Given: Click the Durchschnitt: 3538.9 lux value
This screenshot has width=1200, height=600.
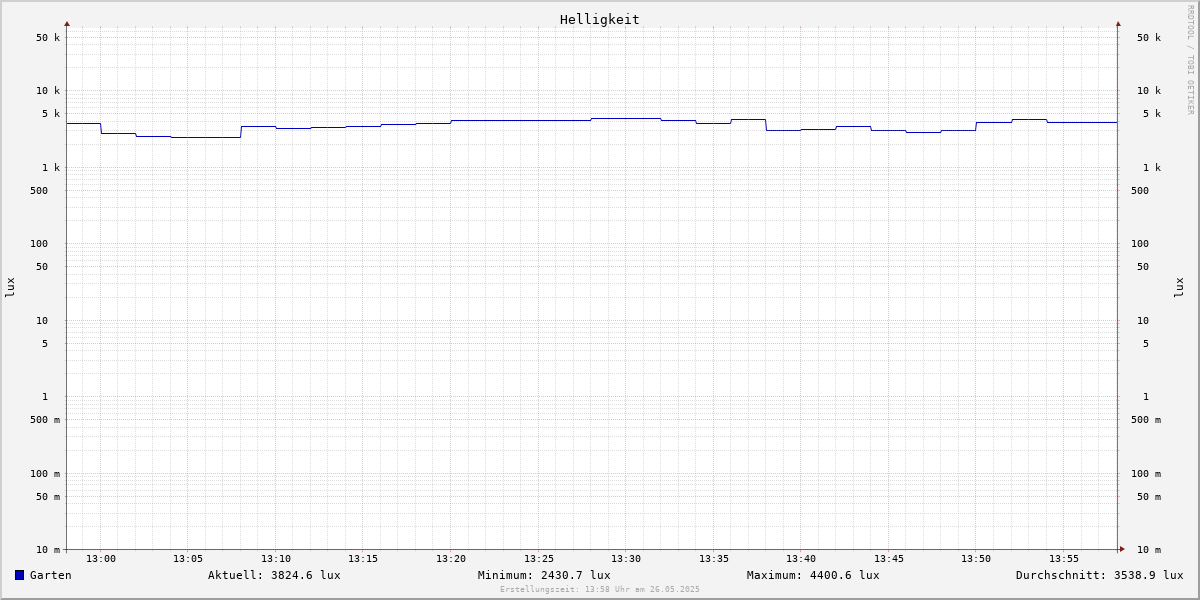Looking at the screenshot, I should pos(1099,575).
